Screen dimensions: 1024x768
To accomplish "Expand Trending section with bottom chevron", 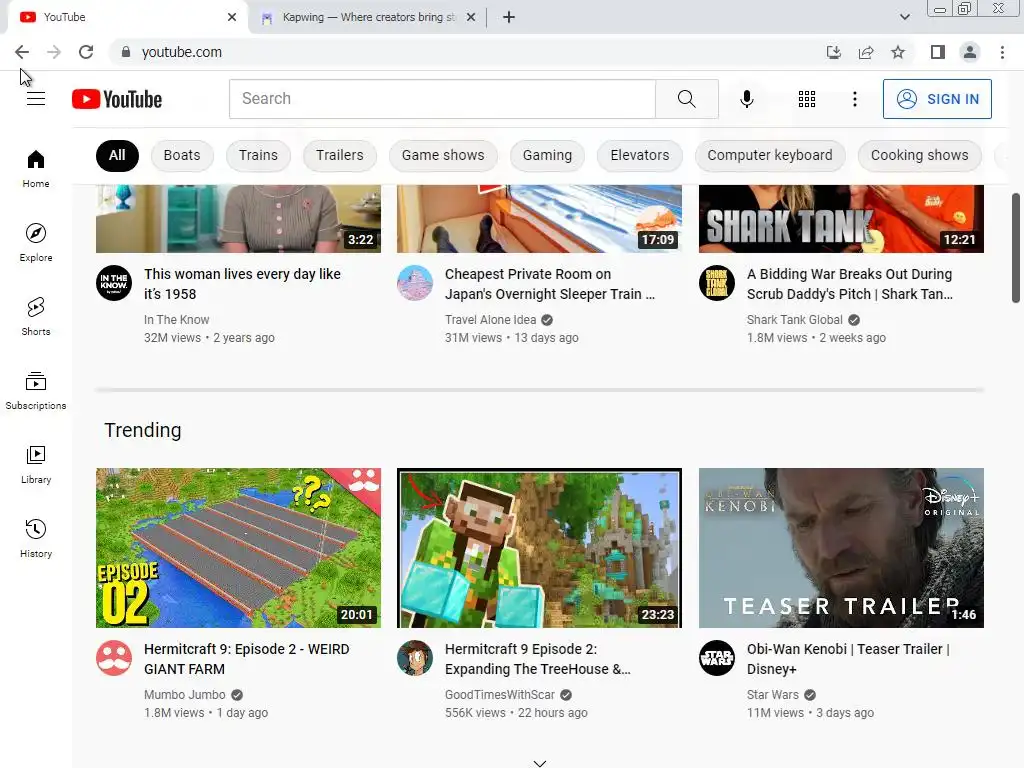I will tap(539, 763).
